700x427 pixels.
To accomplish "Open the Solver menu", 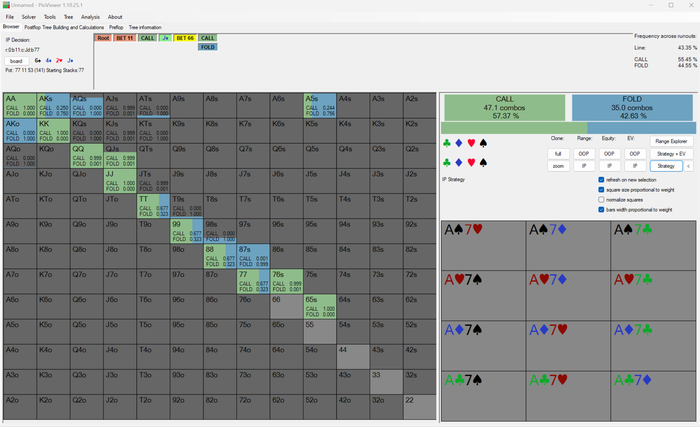I will (x=29, y=17).
